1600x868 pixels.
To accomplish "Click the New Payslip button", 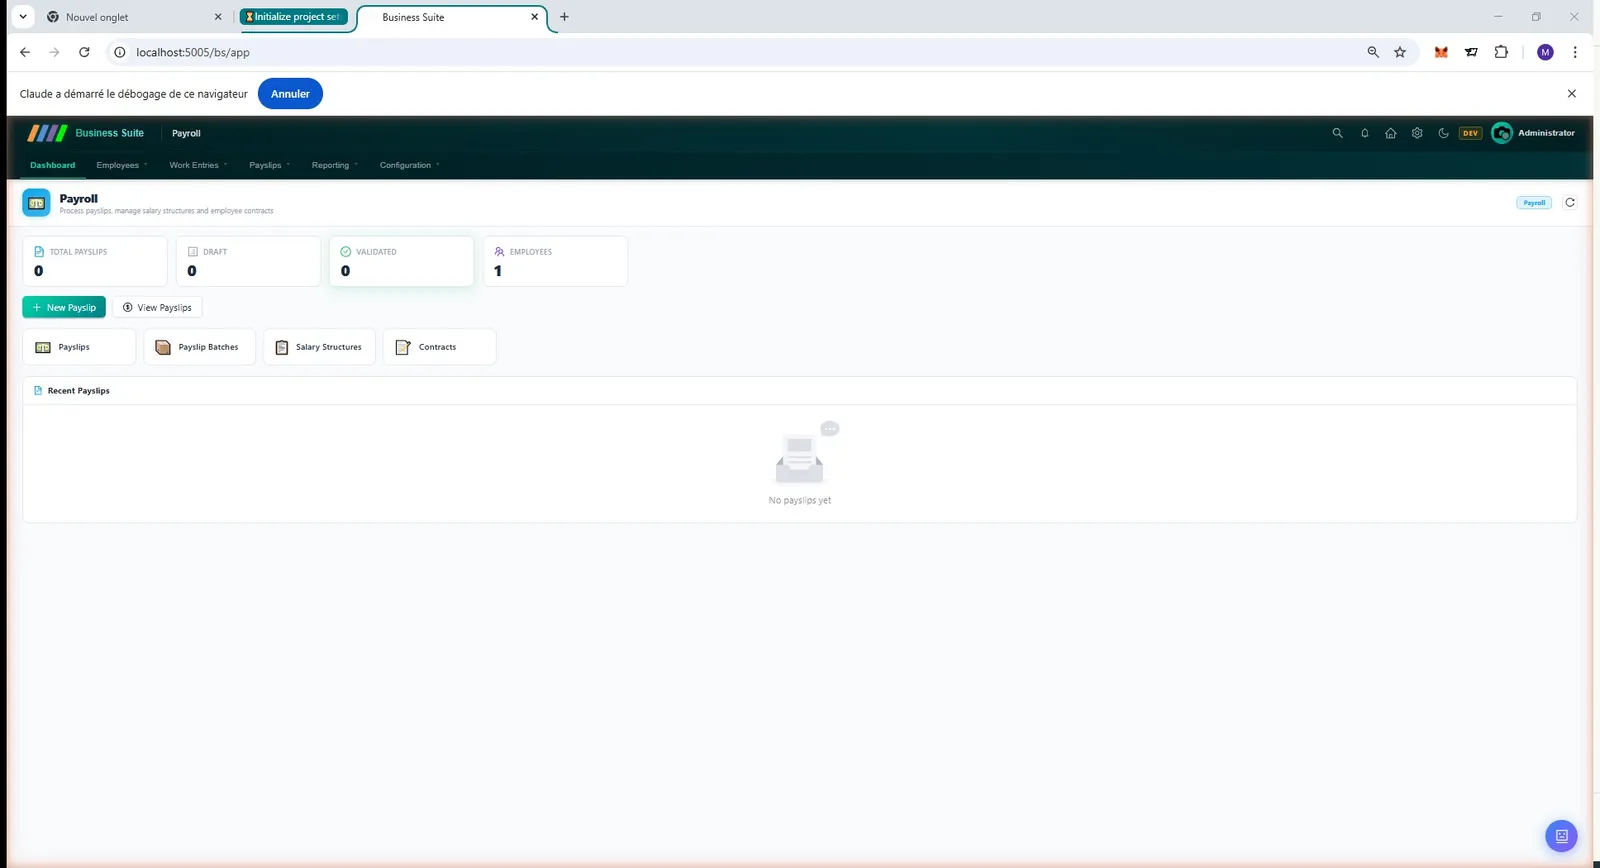I will tap(64, 307).
